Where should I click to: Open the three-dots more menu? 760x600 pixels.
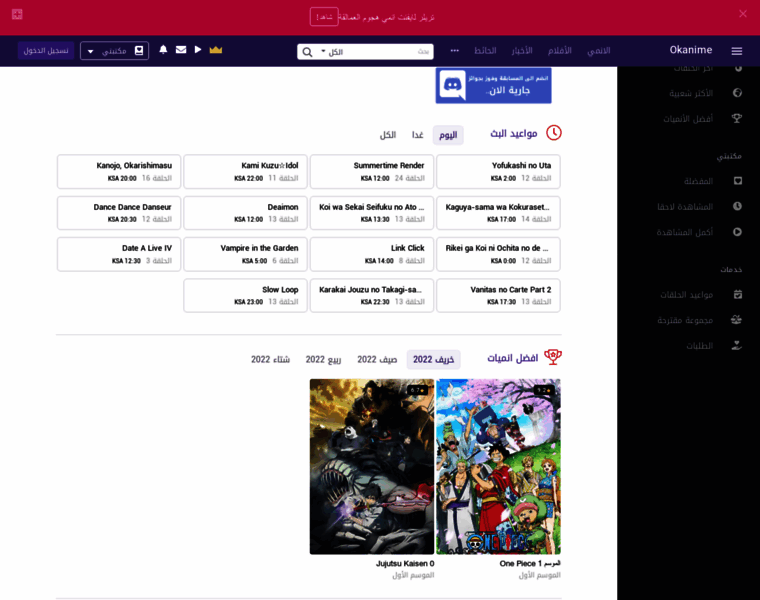(454, 50)
